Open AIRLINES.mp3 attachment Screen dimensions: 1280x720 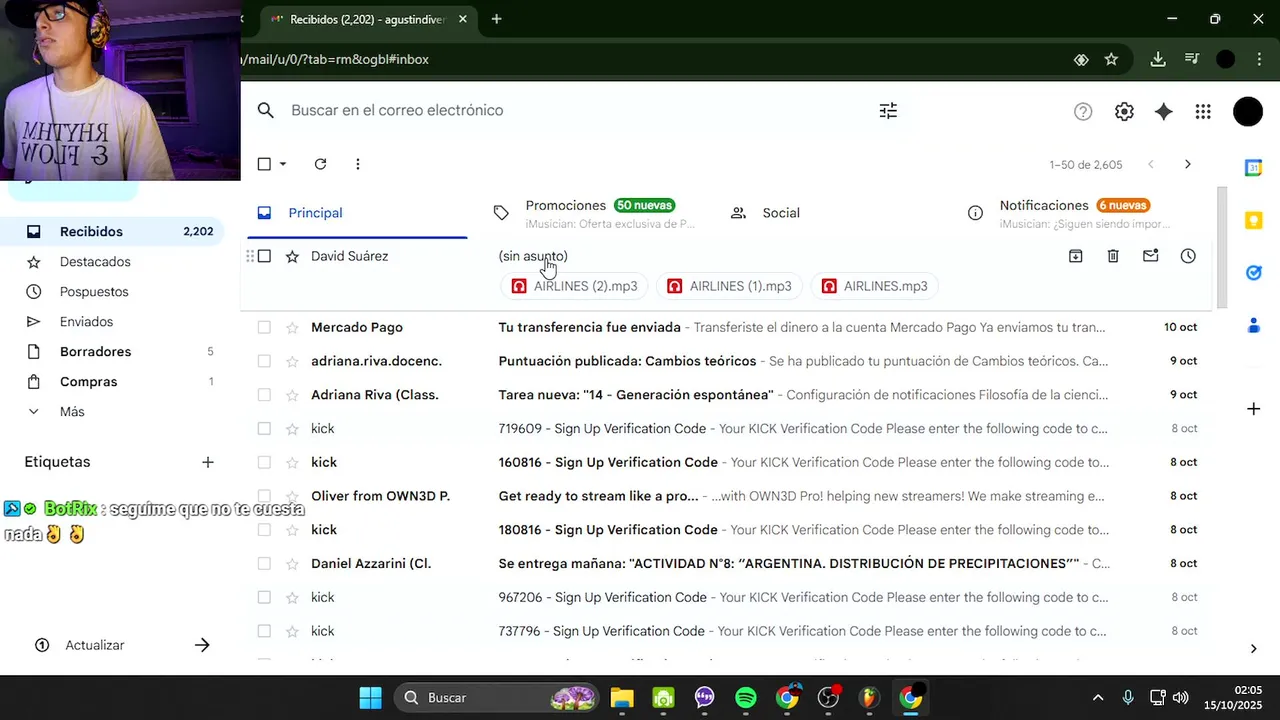click(874, 286)
